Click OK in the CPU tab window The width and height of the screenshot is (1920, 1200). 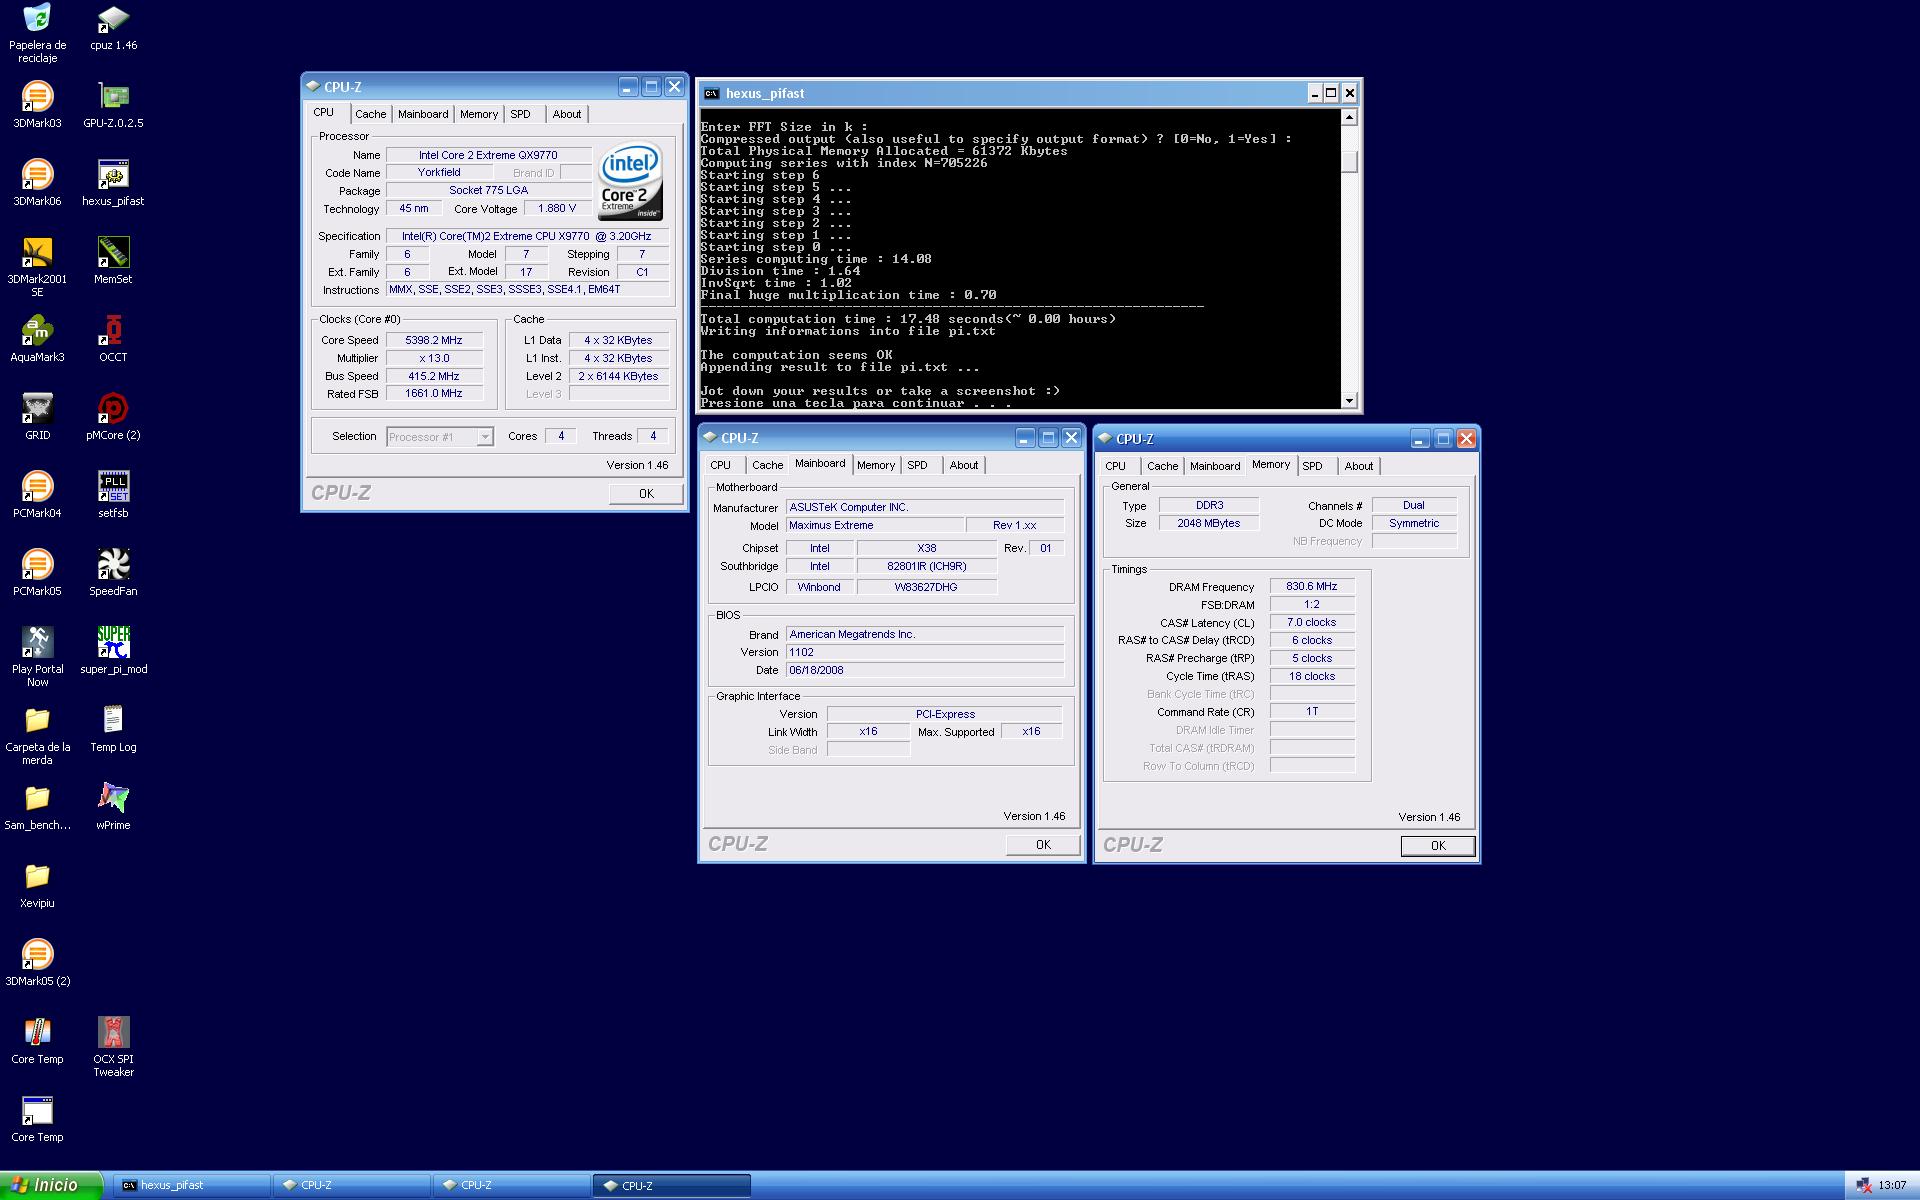pos(646,493)
